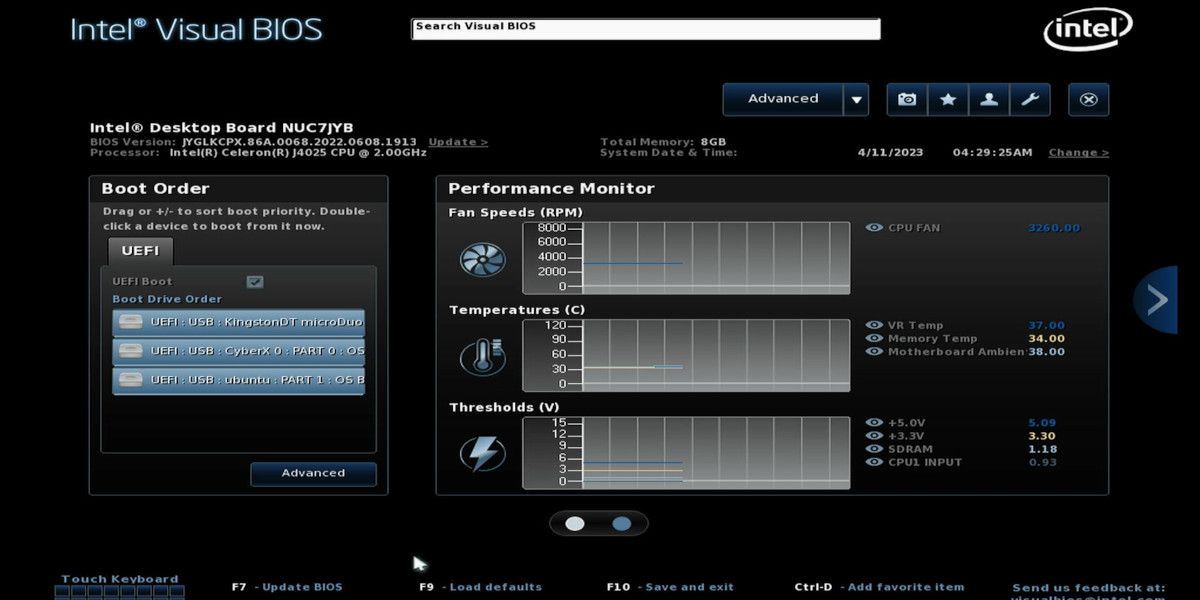This screenshot has height=600, width=1200.
Task: Open settings via the wrench icon
Action: pos(1031,99)
